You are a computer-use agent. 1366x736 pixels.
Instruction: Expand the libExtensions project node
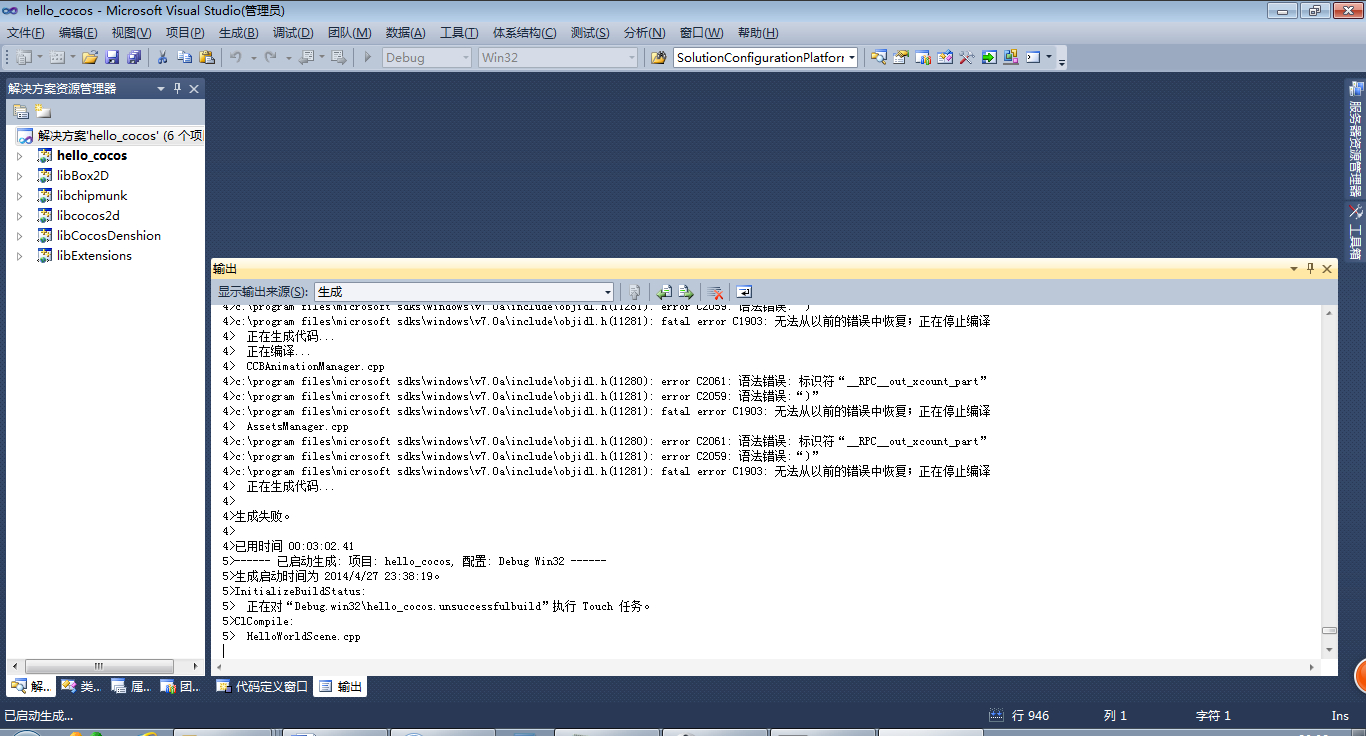19,256
